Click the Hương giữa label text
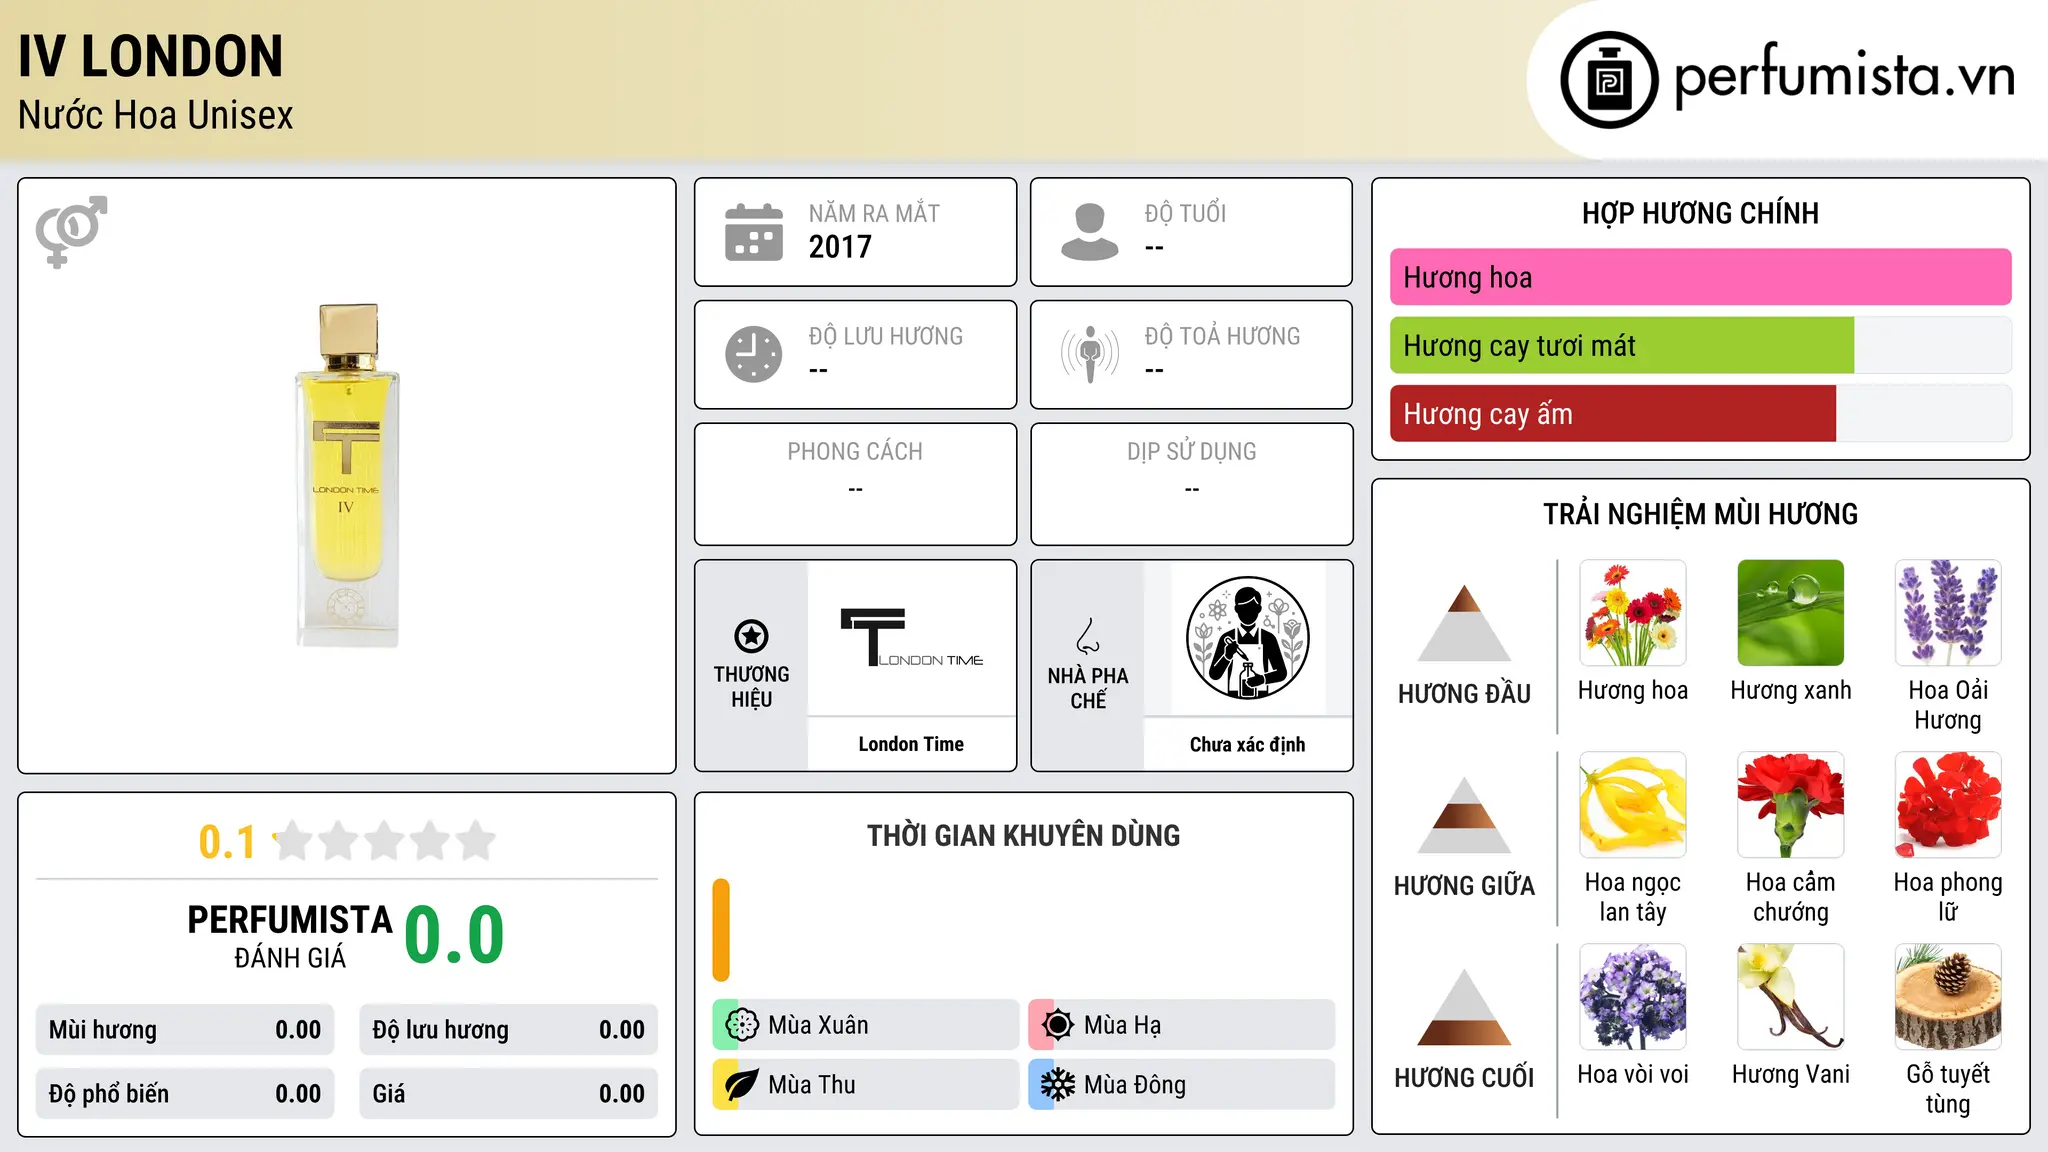 [x=1464, y=886]
